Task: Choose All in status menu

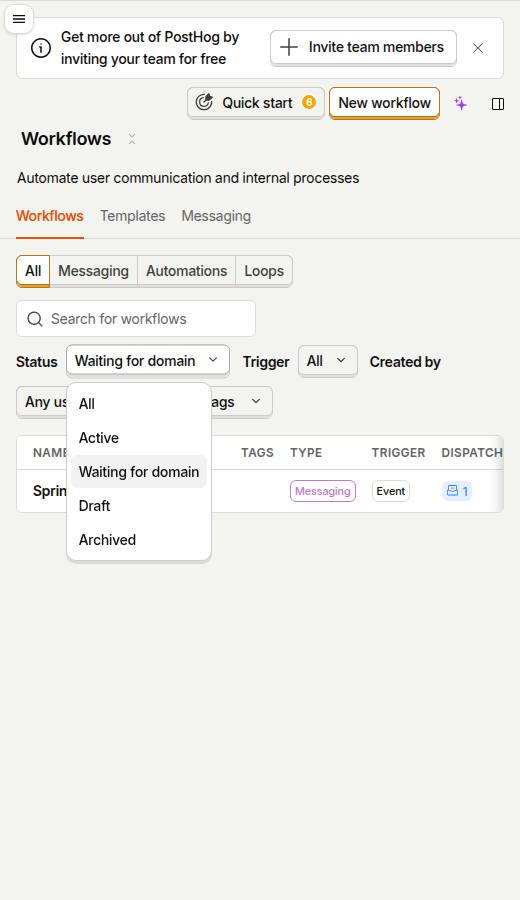Action: [139, 404]
